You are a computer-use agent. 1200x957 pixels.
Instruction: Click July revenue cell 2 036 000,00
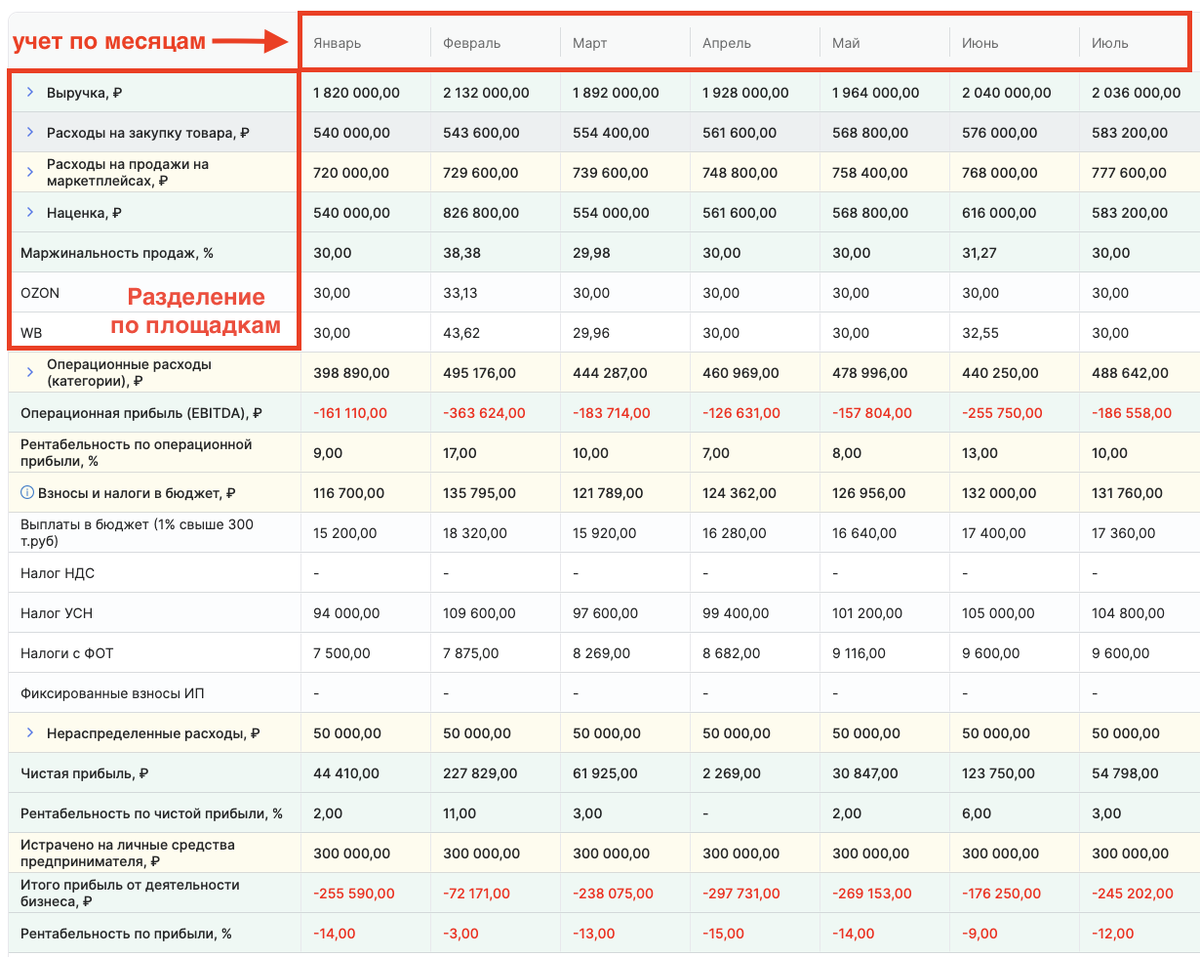point(1136,93)
